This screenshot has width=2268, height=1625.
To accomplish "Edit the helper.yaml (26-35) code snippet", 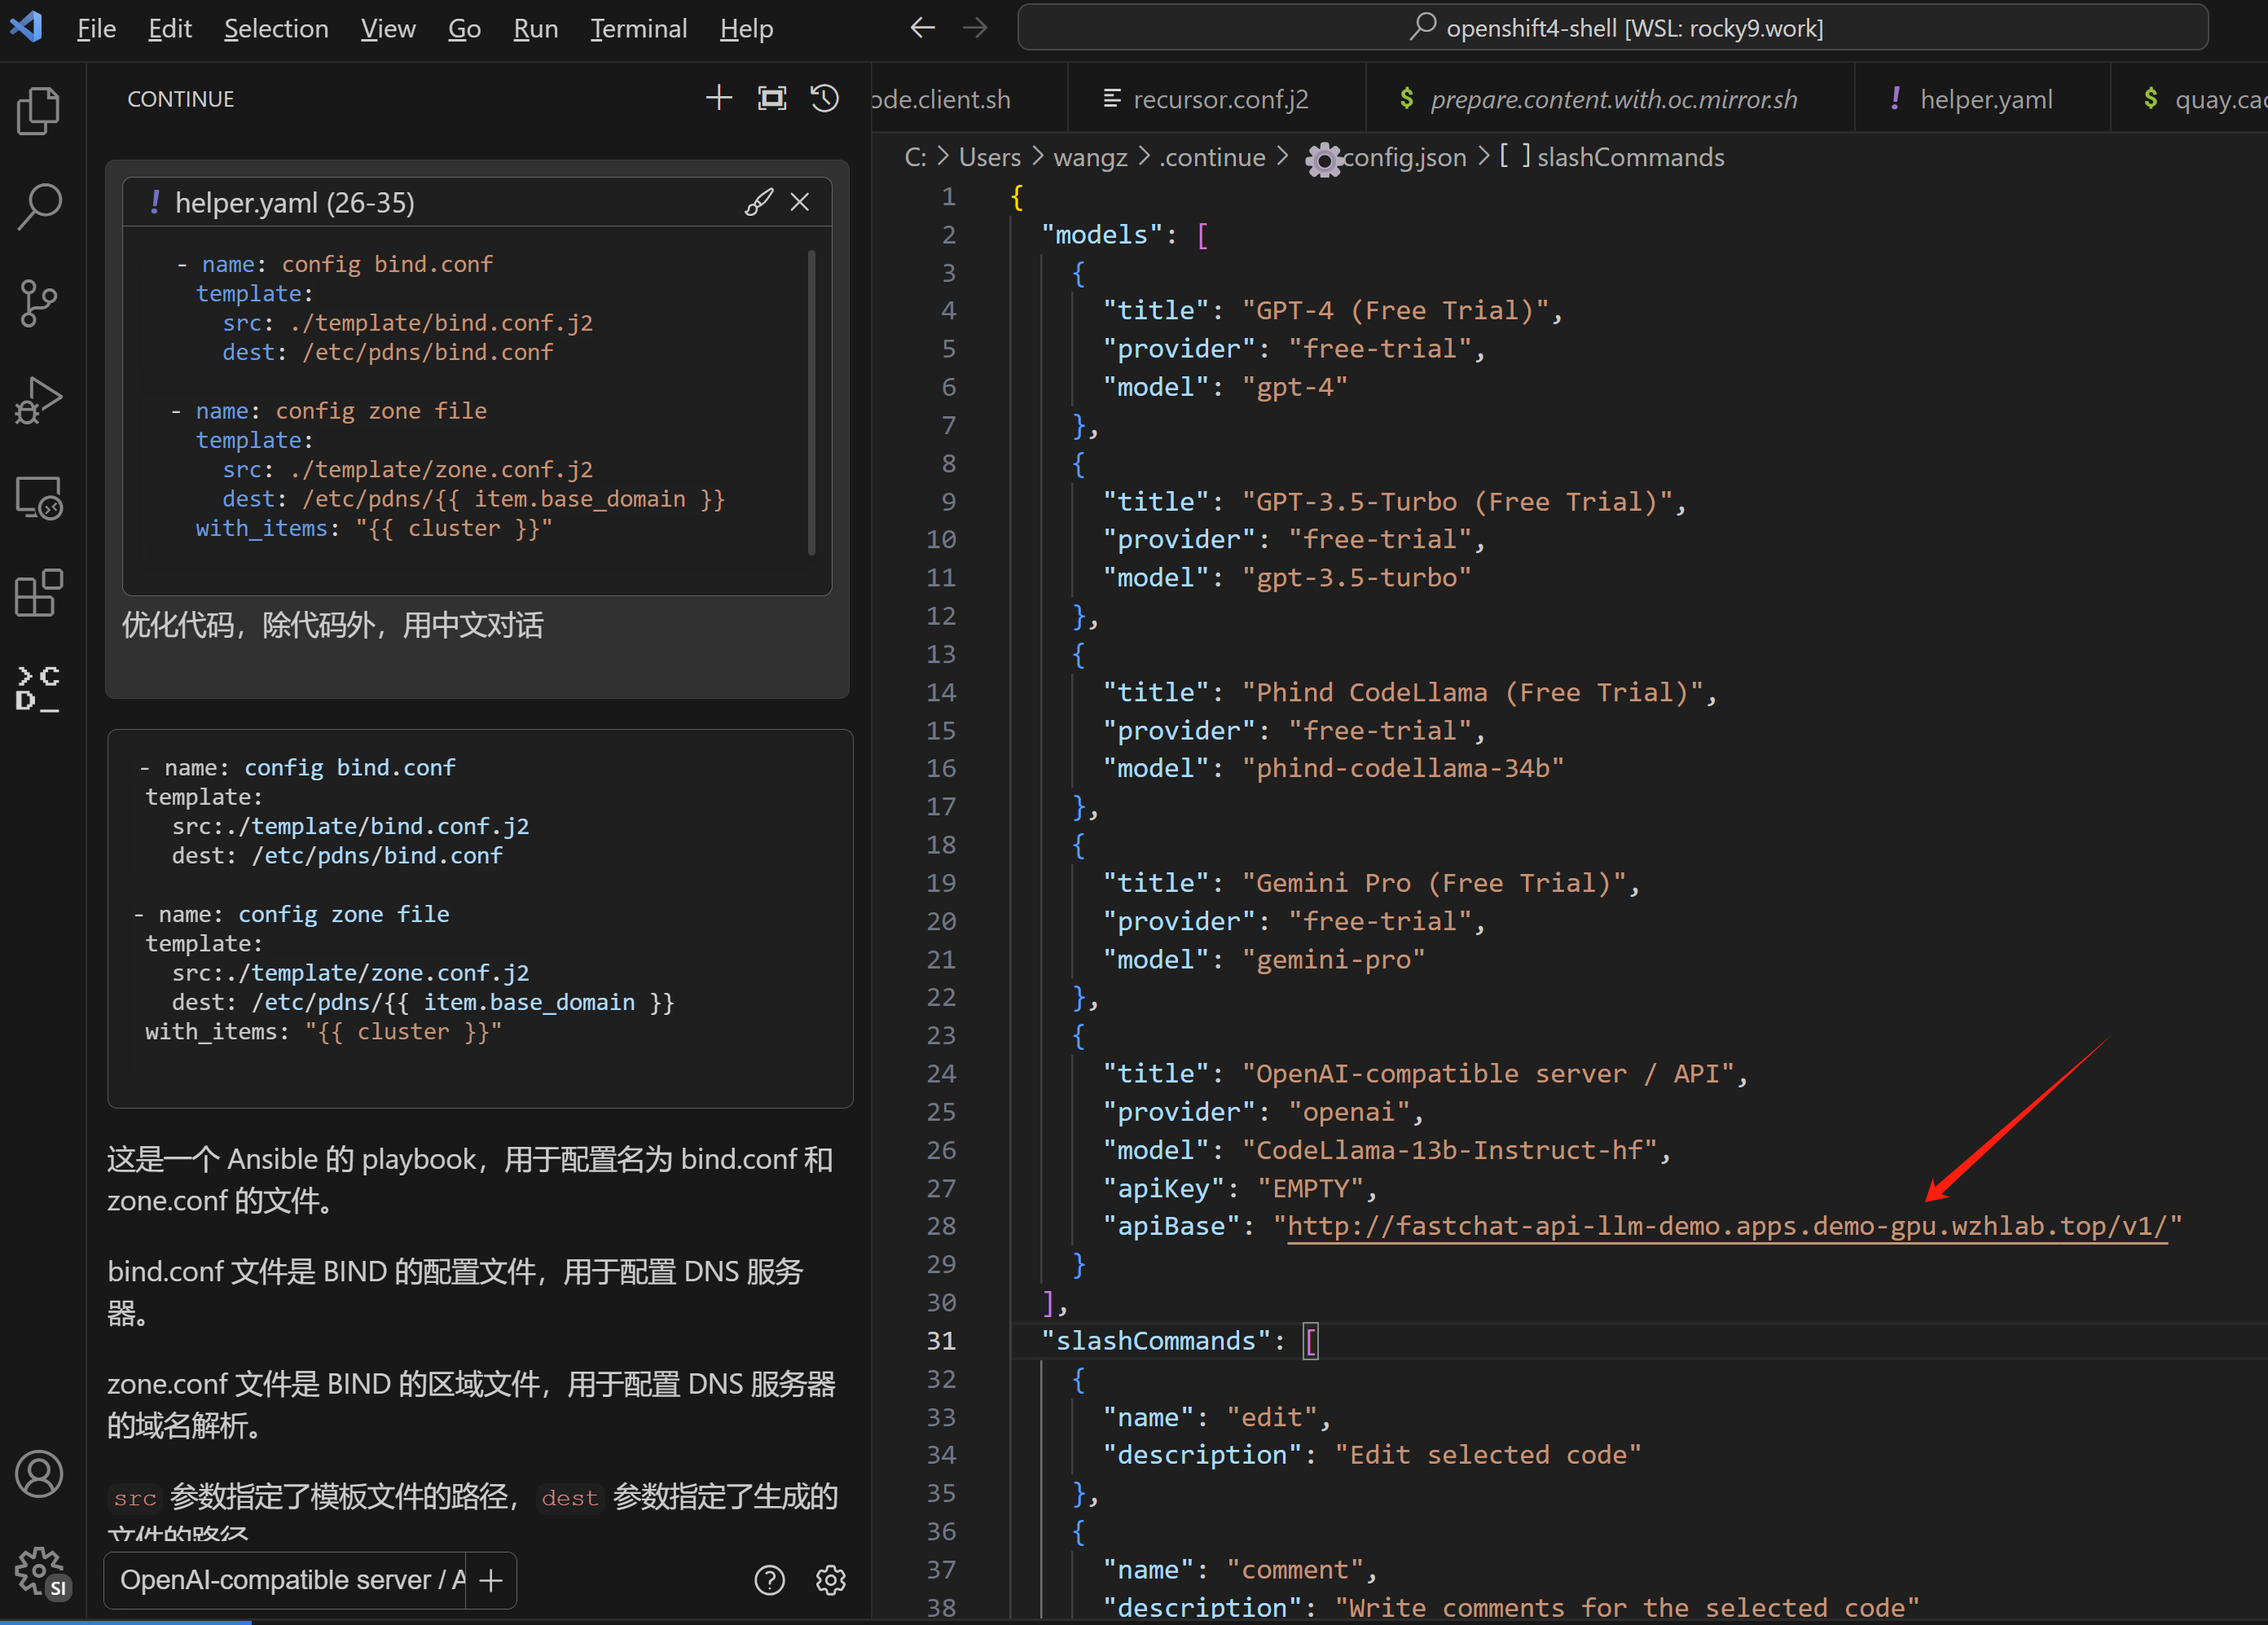I will click(758, 202).
